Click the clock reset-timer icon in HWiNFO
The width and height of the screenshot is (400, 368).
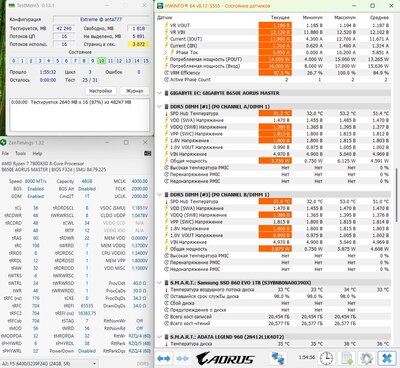pos(326,359)
